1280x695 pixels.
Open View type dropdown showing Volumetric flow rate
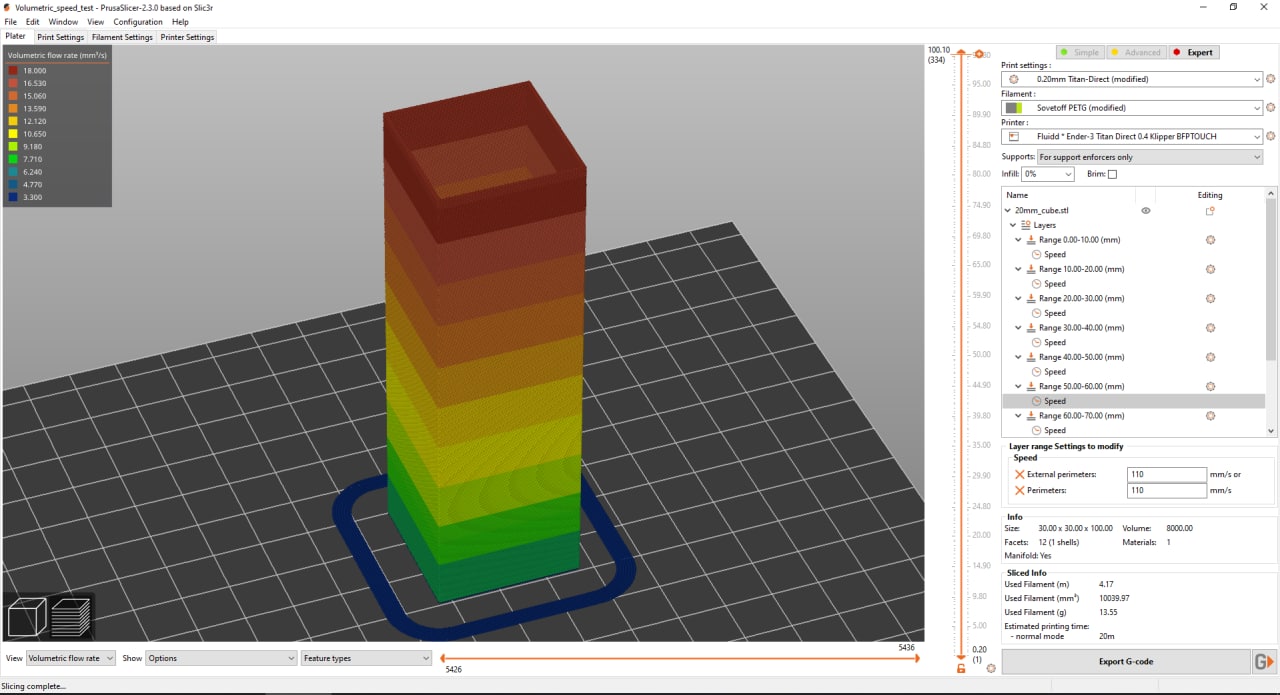[70, 658]
